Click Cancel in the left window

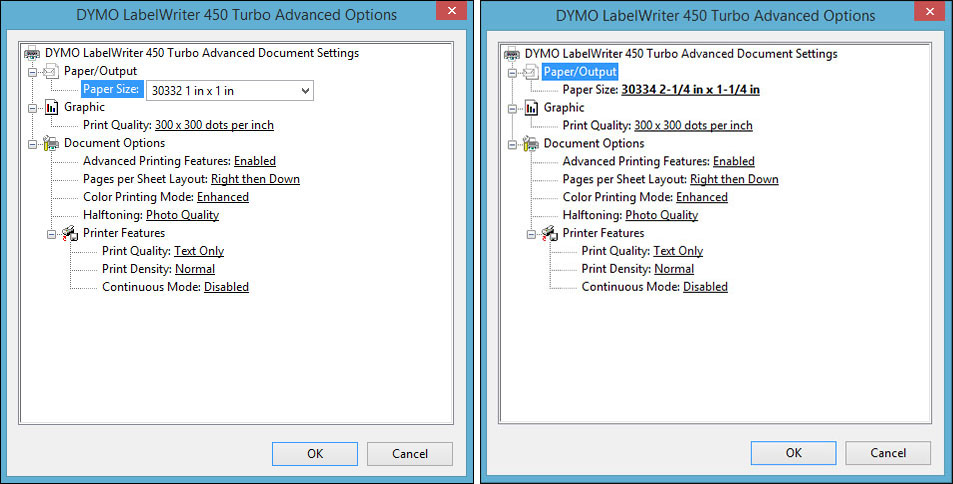pos(410,454)
